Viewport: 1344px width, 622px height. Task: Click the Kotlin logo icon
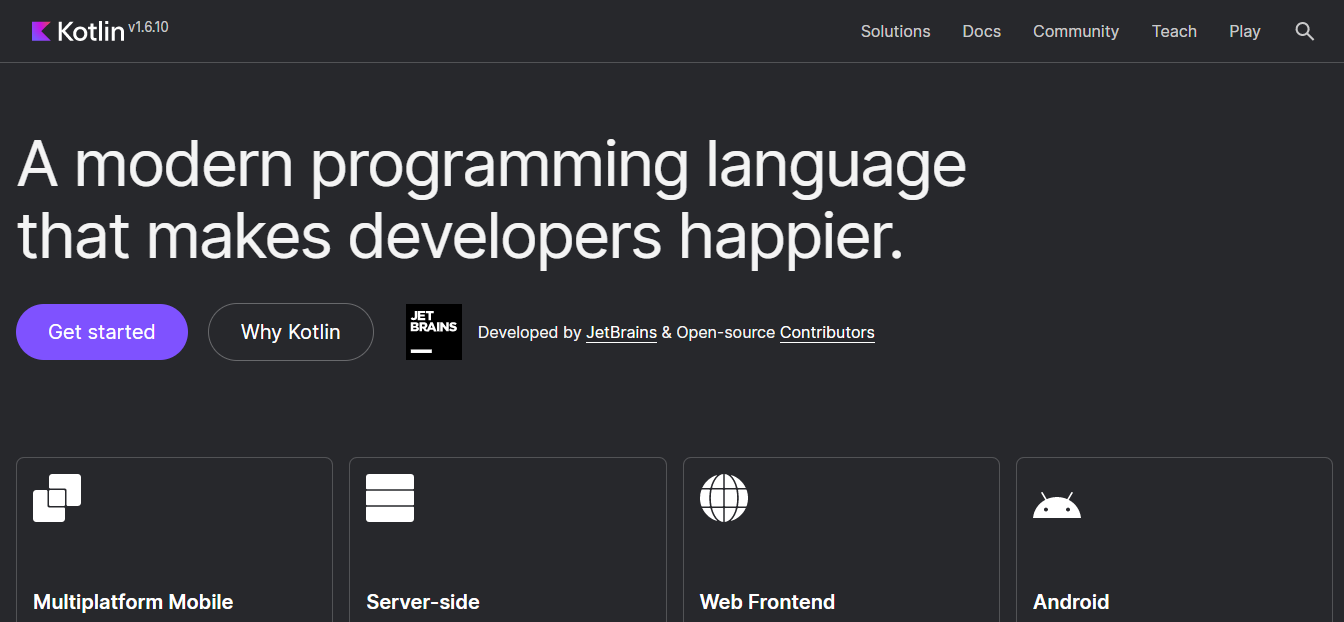[40, 30]
